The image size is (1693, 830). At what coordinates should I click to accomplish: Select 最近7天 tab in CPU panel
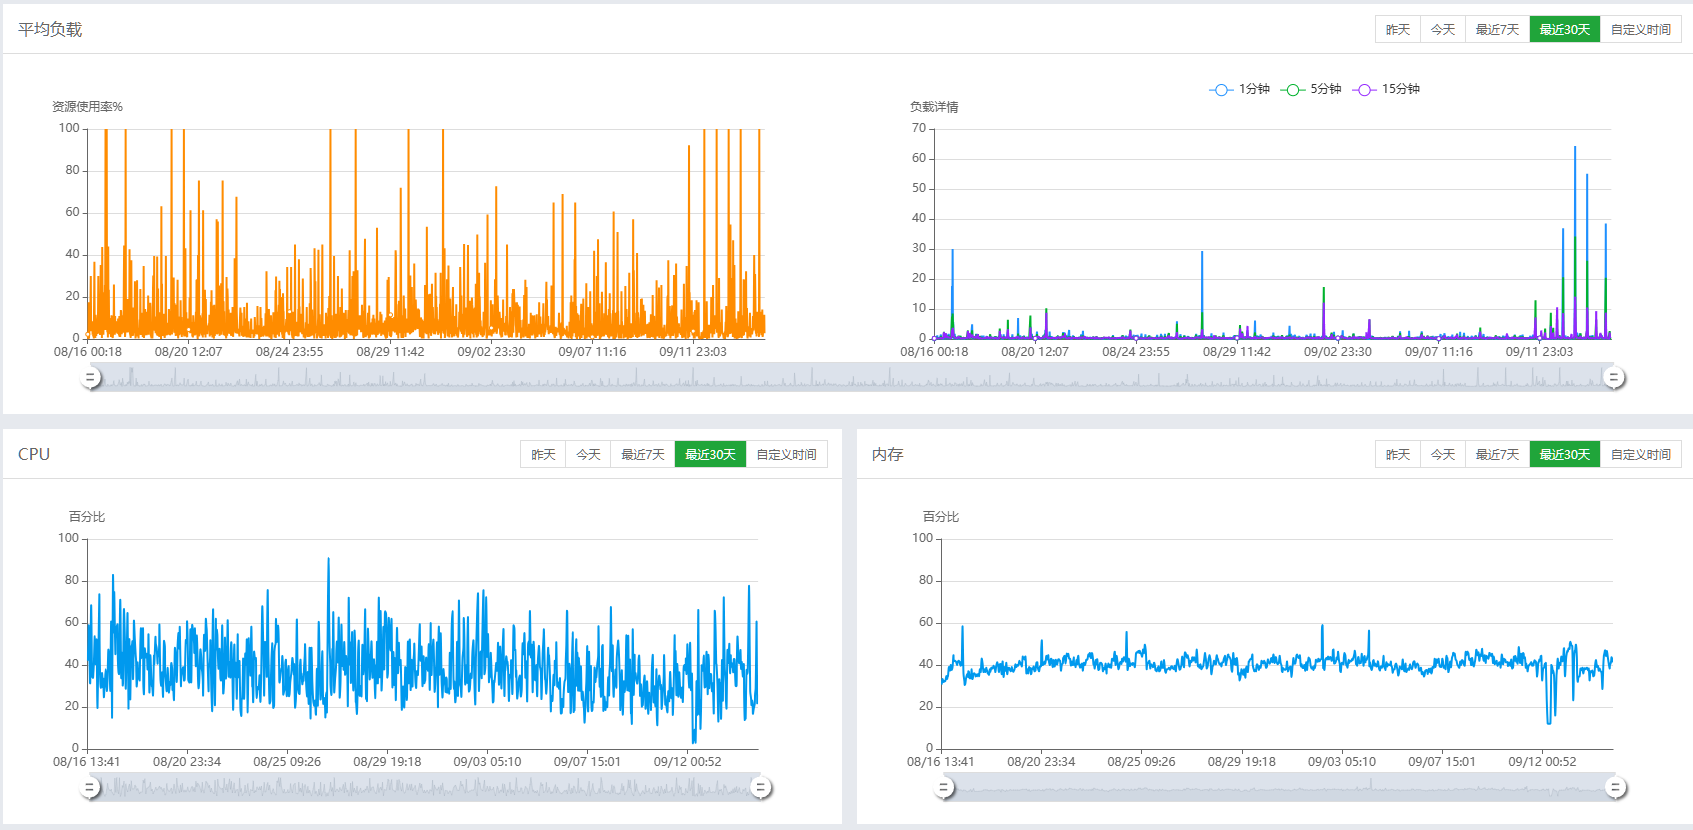point(642,455)
